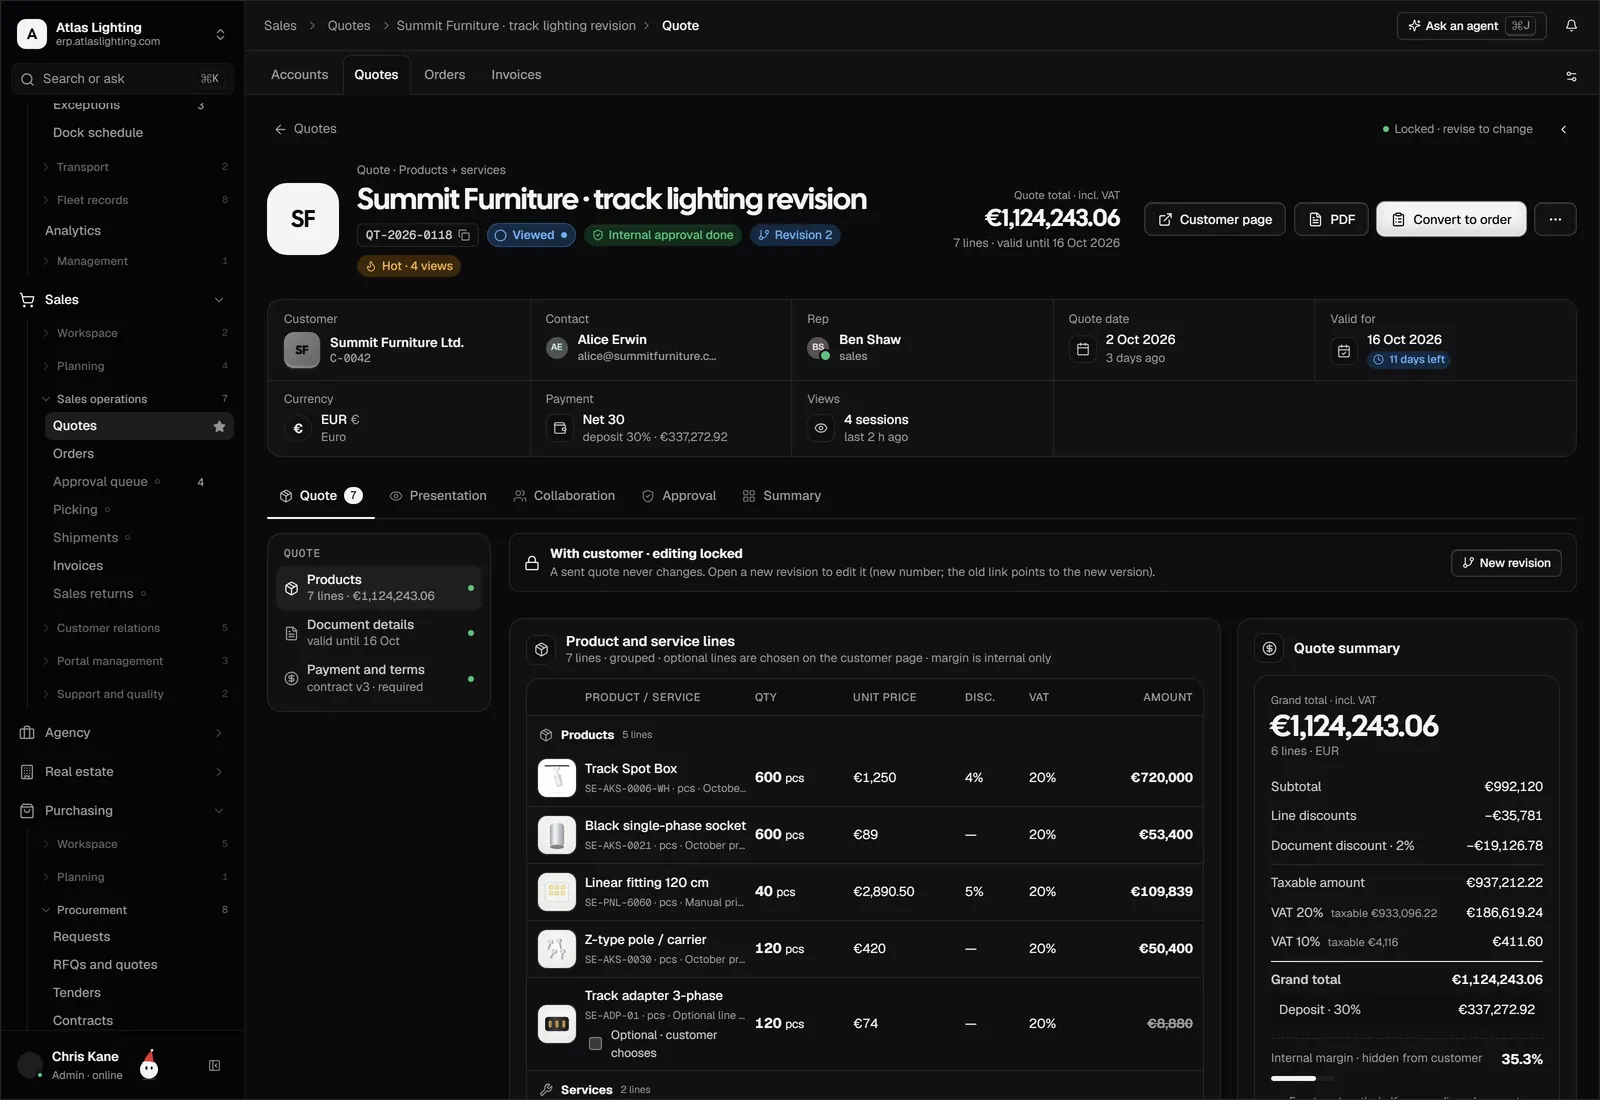Viewport: 1600px width, 1100px height.
Task: Collapse the side panel chevron near Locked status
Action: pos(1563,129)
